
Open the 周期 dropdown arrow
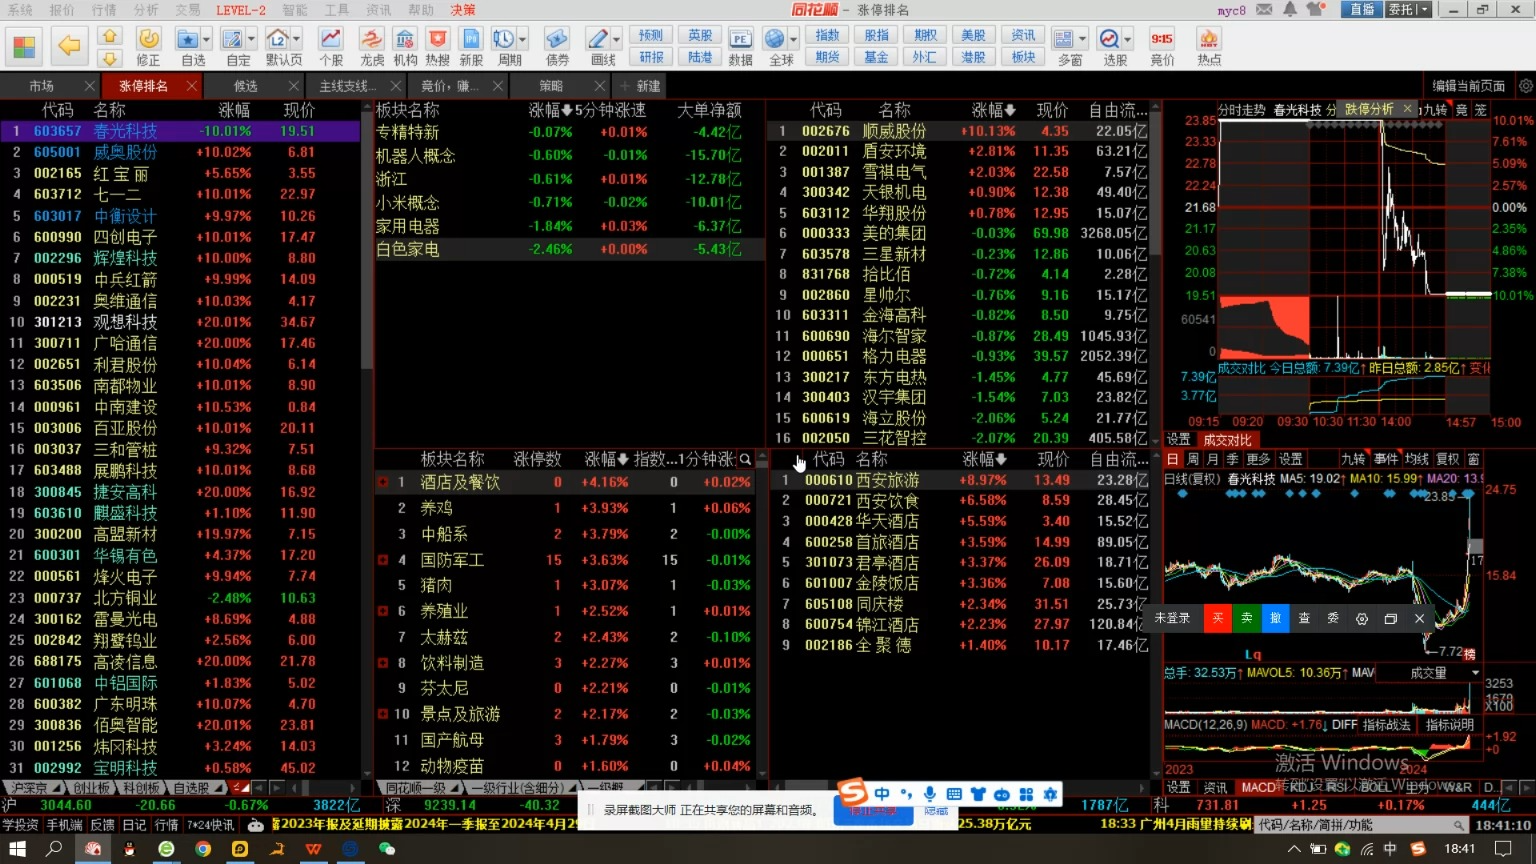click(x=523, y=39)
